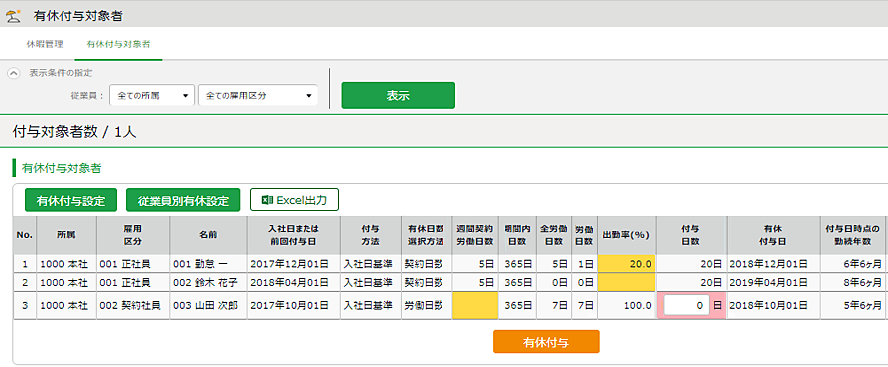888x367 pixels.
Task: Click 有休日数選択方法 column header
Action: pos(426,236)
